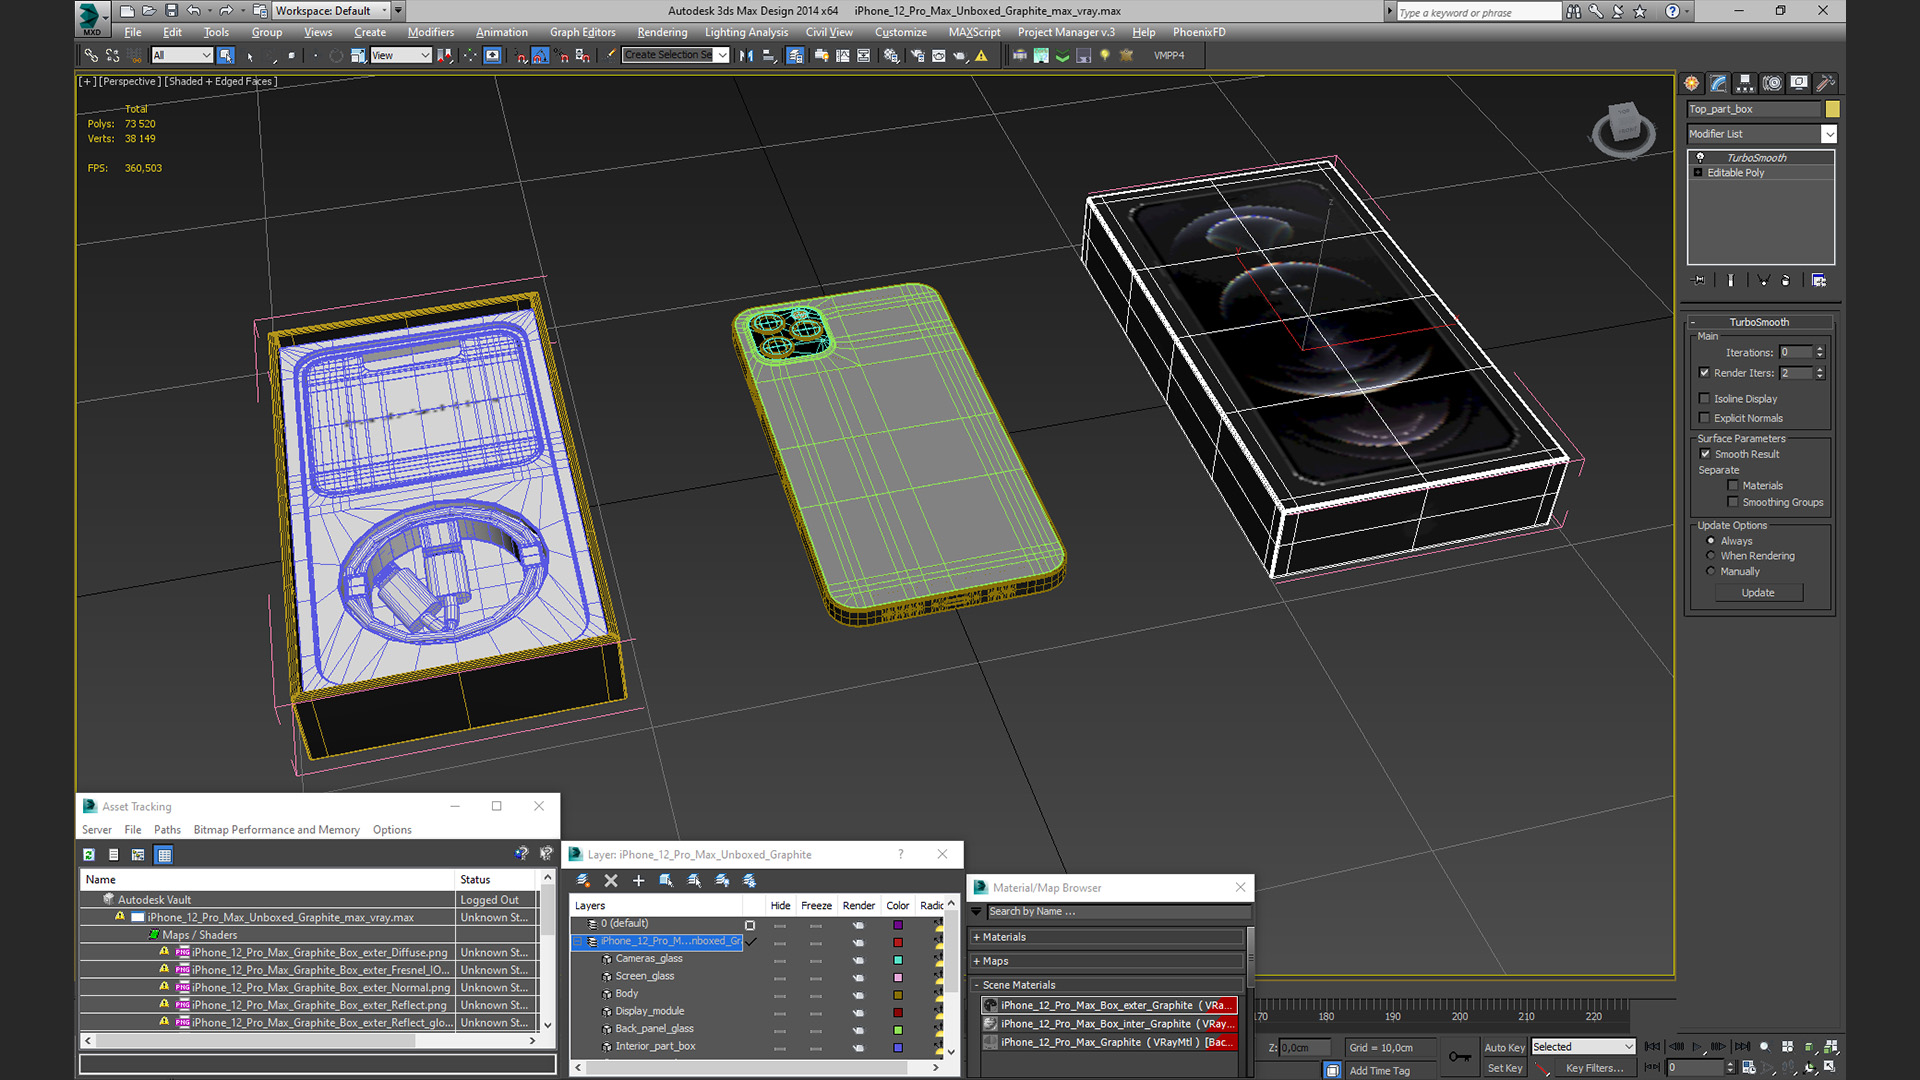Expand the Materials group in Material/Map Browser
Viewport: 1920px width, 1080px height.
1107,938
